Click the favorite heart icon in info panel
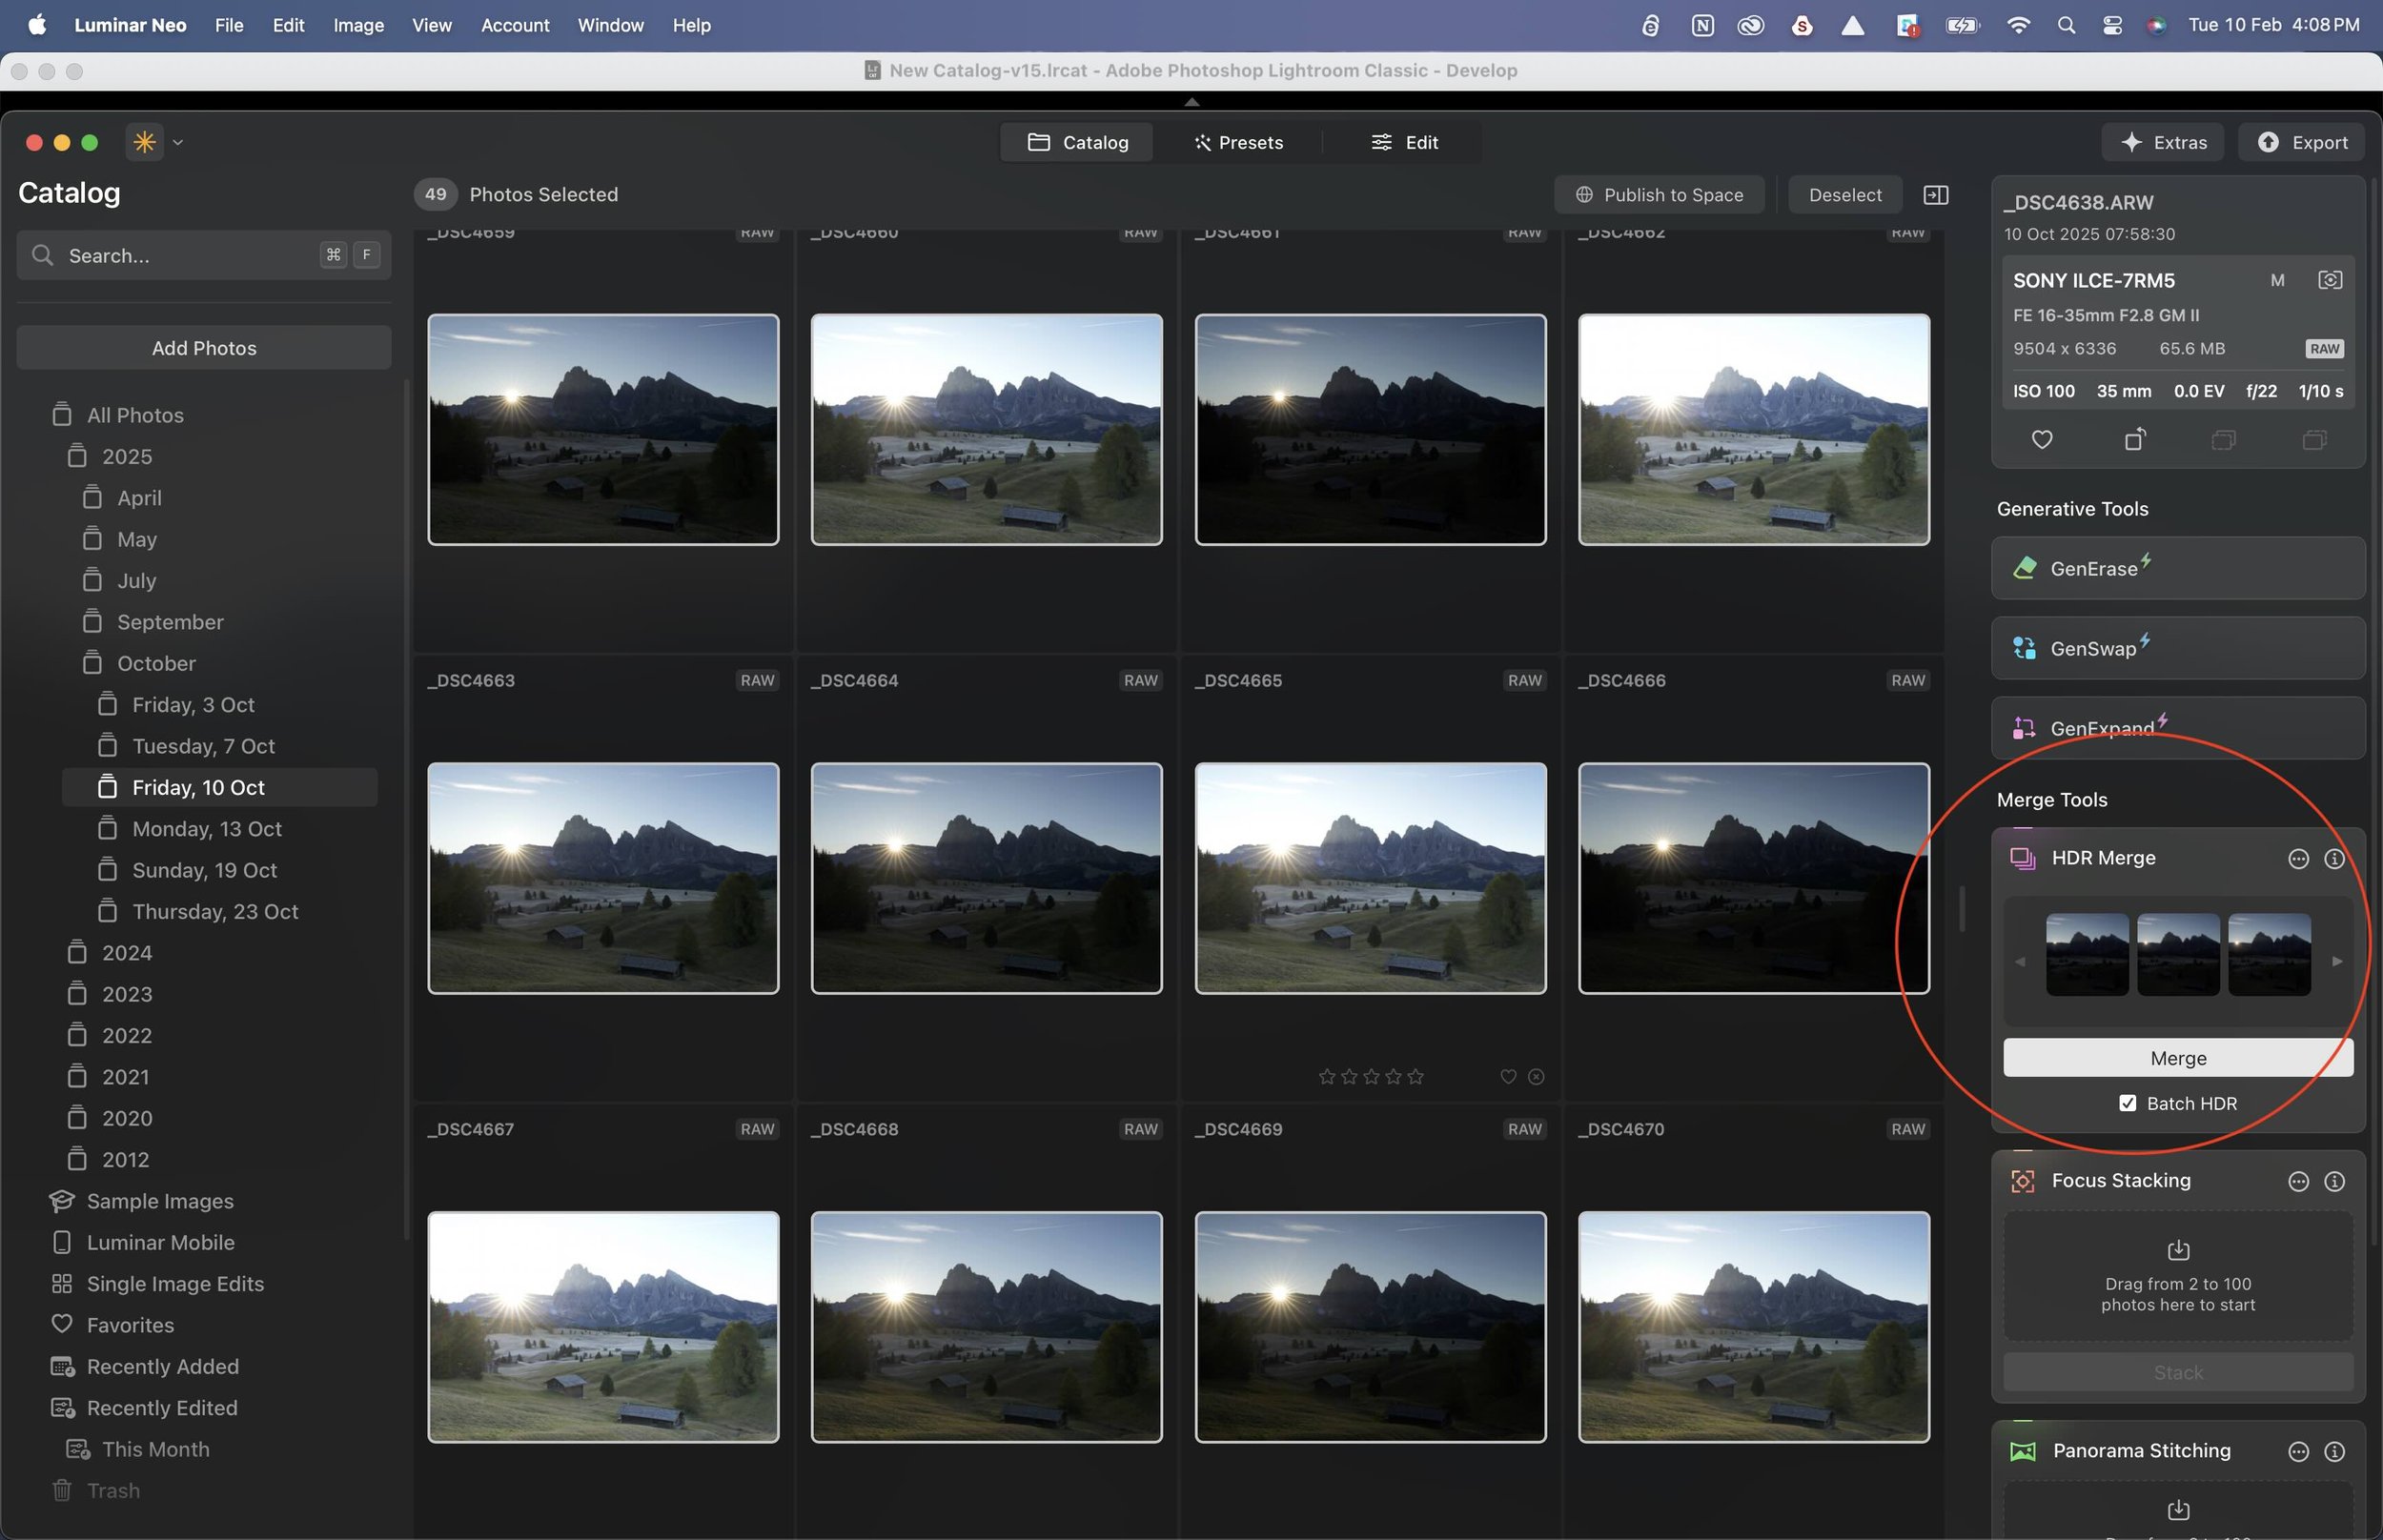Screen dimensions: 2383x1540 coord(2042,440)
